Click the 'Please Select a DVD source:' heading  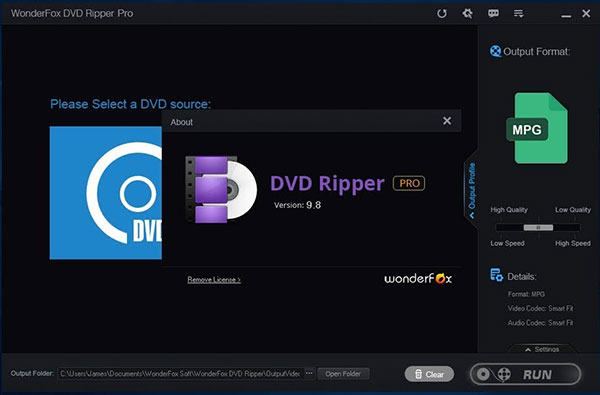click(130, 104)
